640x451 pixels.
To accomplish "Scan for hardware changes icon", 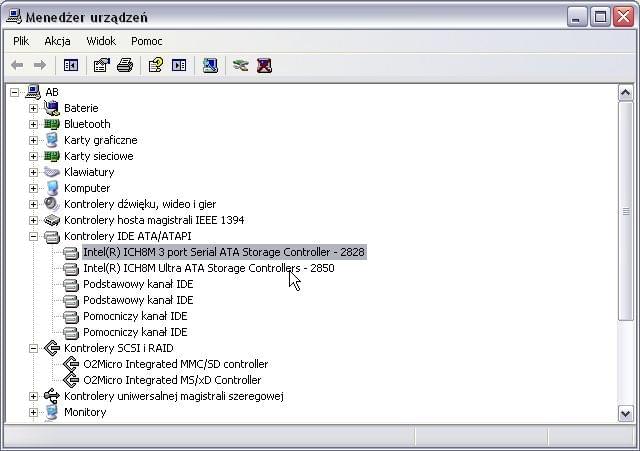I will point(210,65).
